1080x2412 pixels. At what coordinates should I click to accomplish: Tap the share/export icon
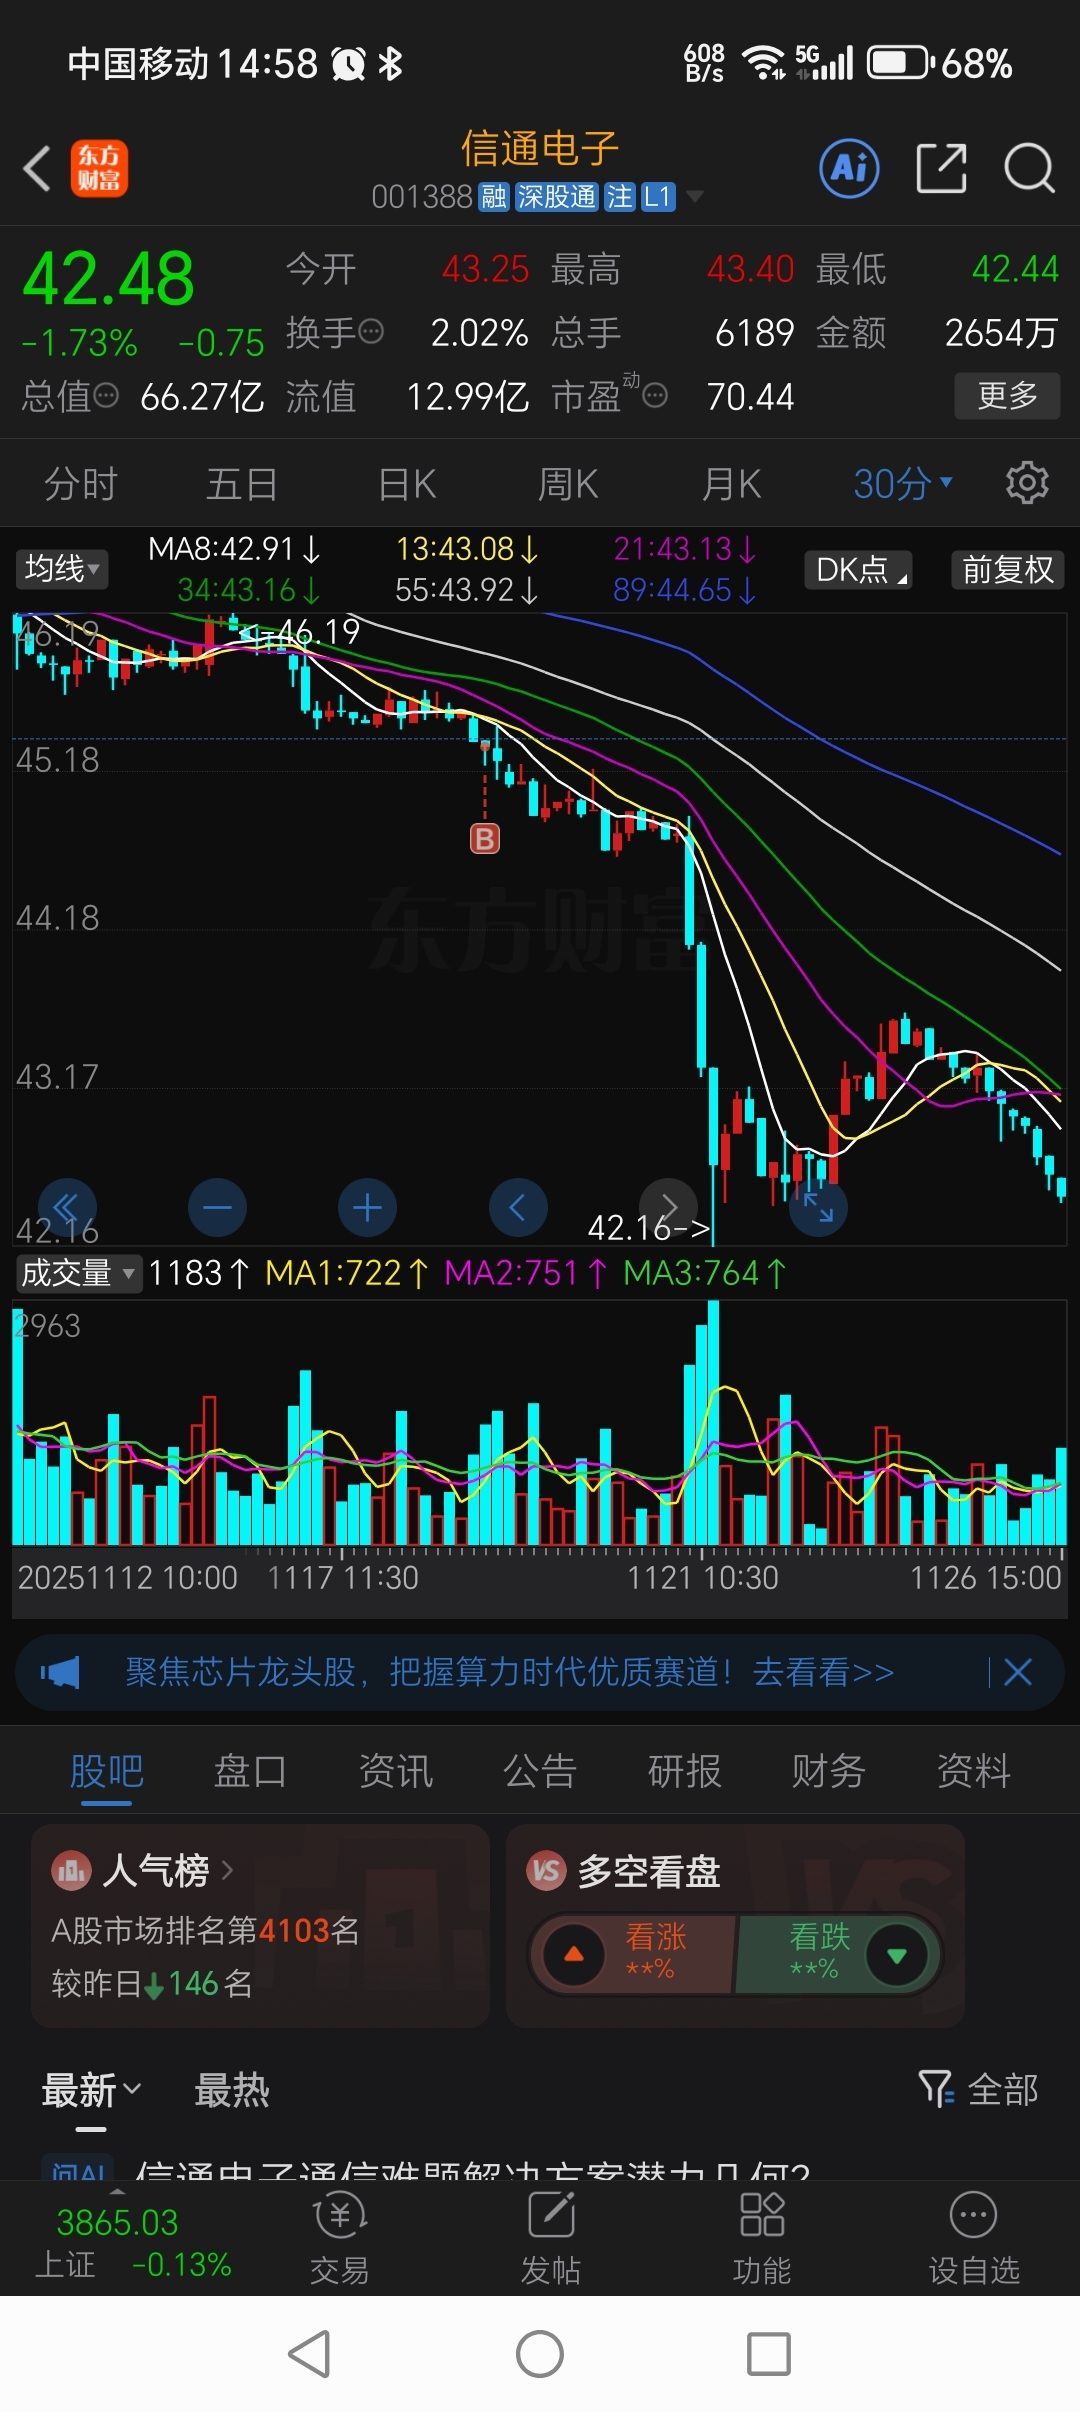pyautogui.click(x=942, y=168)
